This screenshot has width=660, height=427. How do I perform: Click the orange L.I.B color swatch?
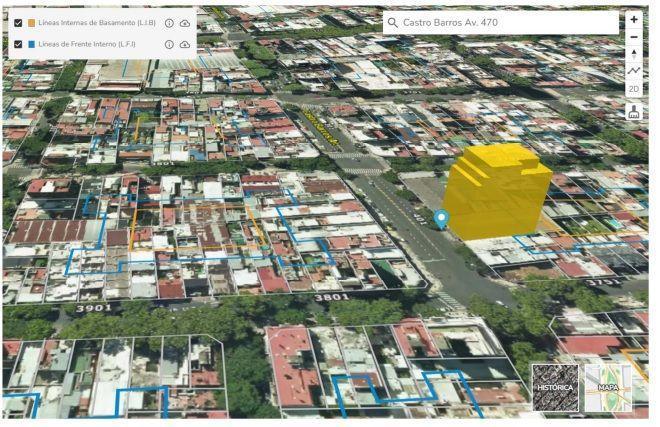pyautogui.click(x=31, y=23)
